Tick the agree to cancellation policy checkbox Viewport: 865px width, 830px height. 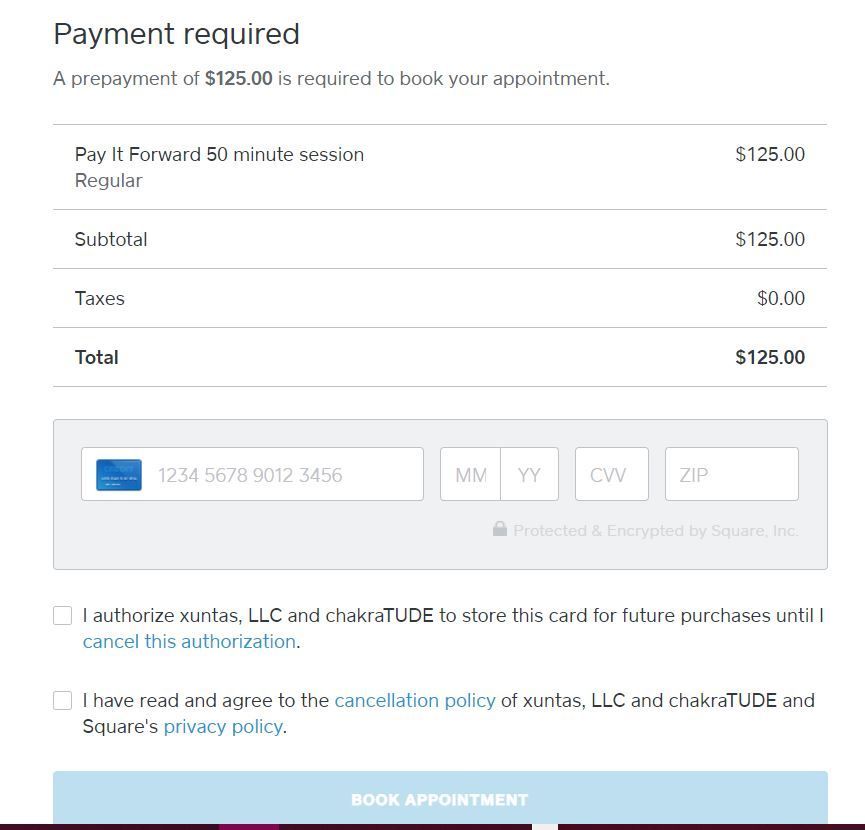[63, 701]
